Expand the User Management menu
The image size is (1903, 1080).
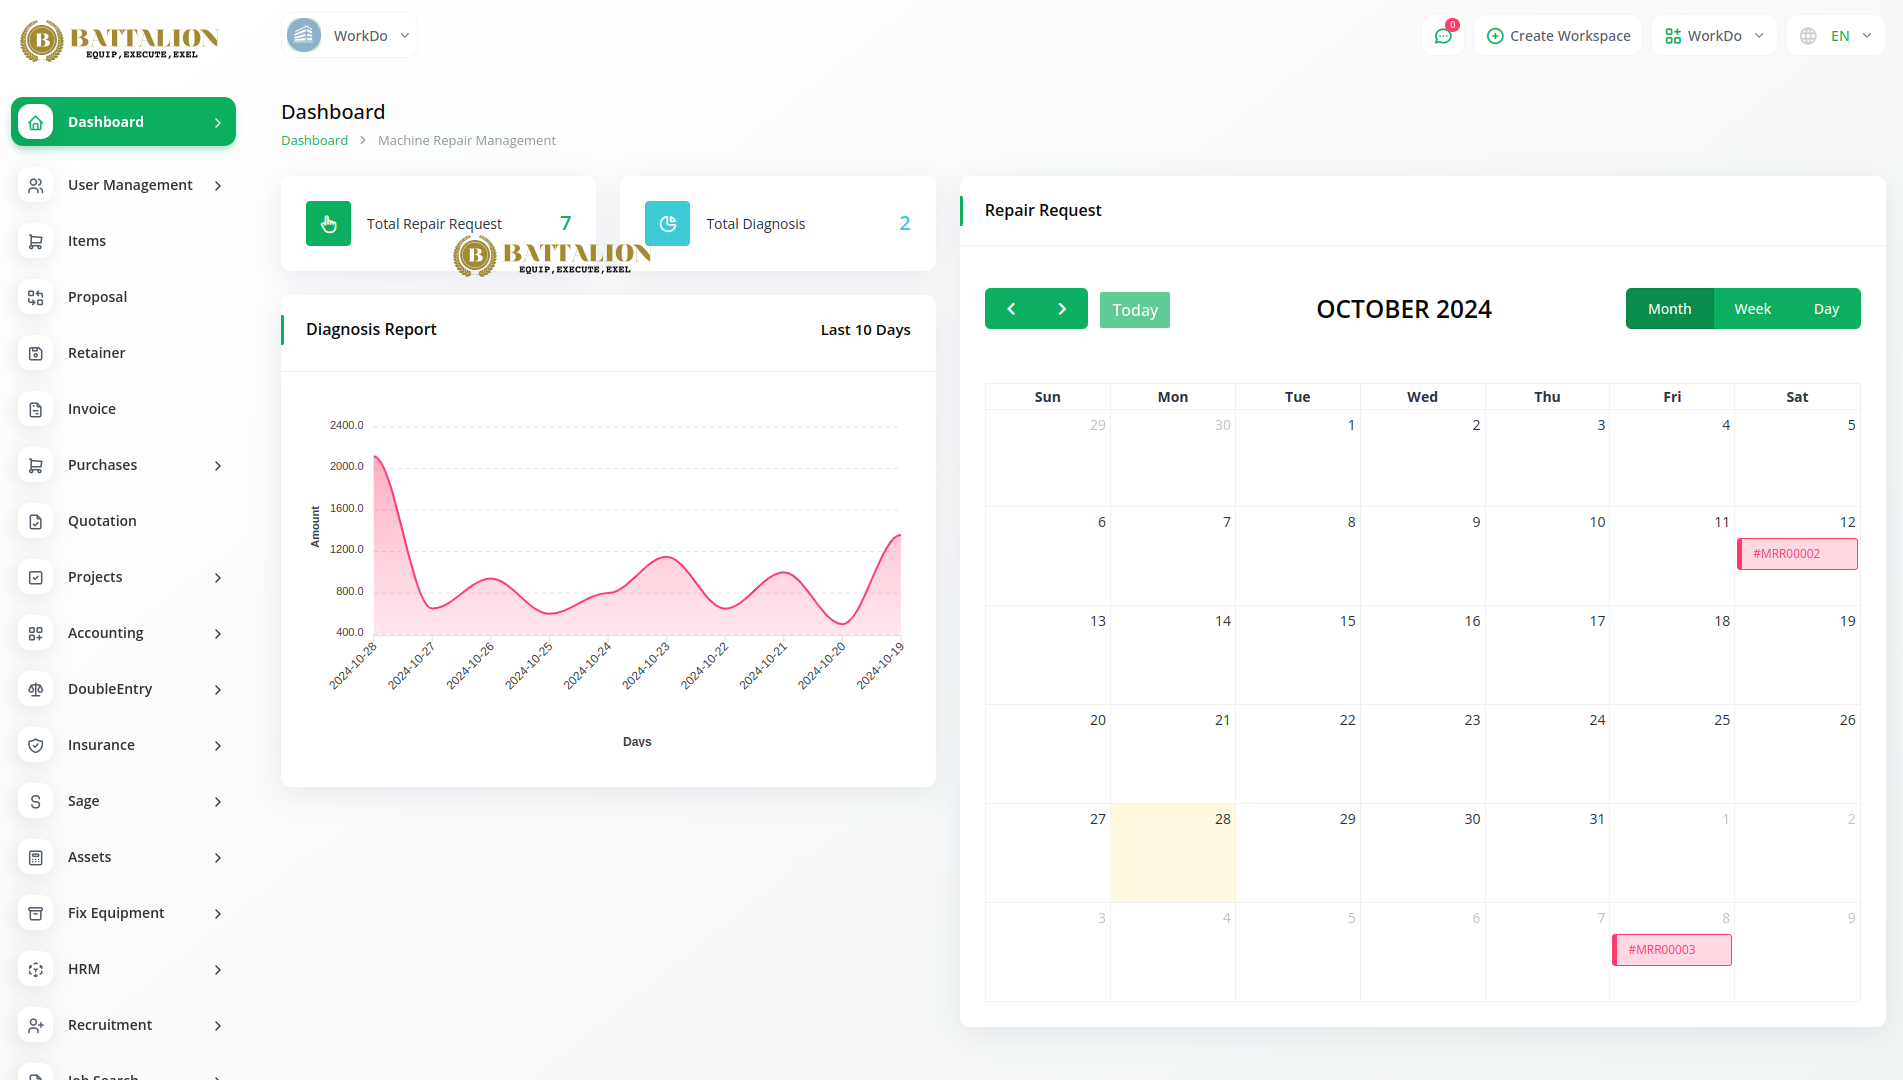coord(130,185)
